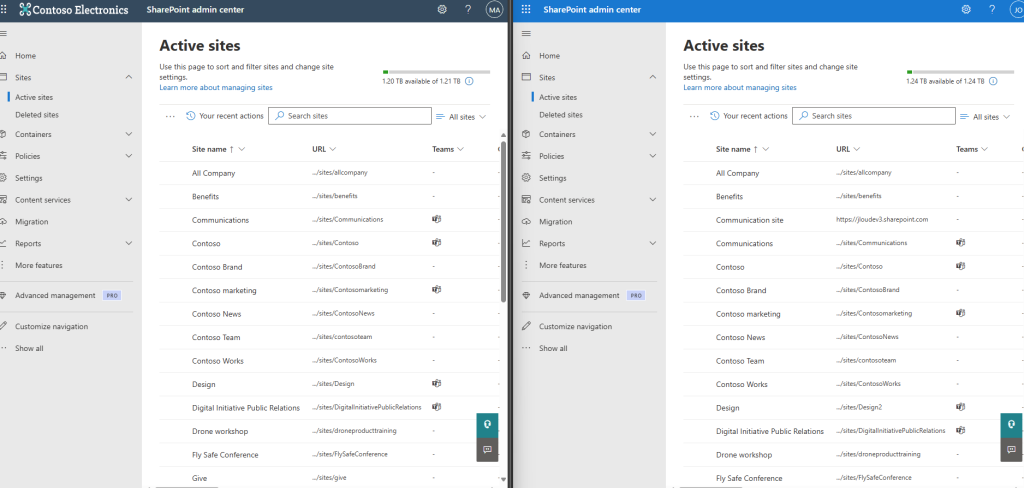Open more options ellipsis in left window toolbar
Screen dimensions: 1024x488
pyautogui.click(x=170, y=116)
